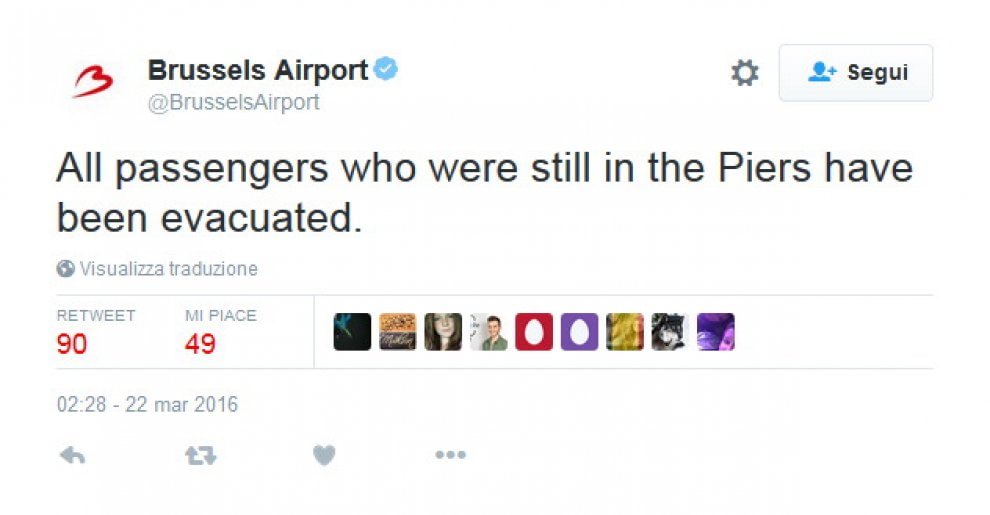
Task: Open the man in green shirt avatar
Action: tap(488, 332)
